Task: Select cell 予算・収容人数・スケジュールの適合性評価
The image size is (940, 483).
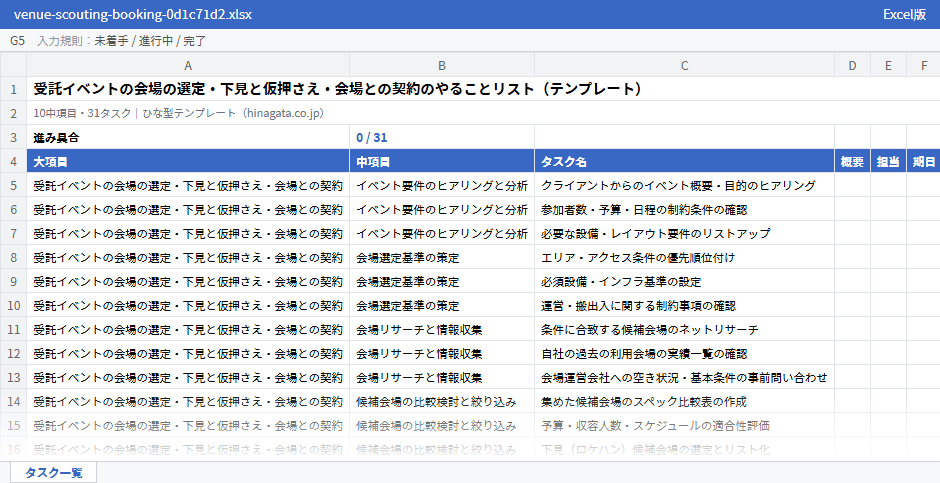Action: (x=685, y=425)
